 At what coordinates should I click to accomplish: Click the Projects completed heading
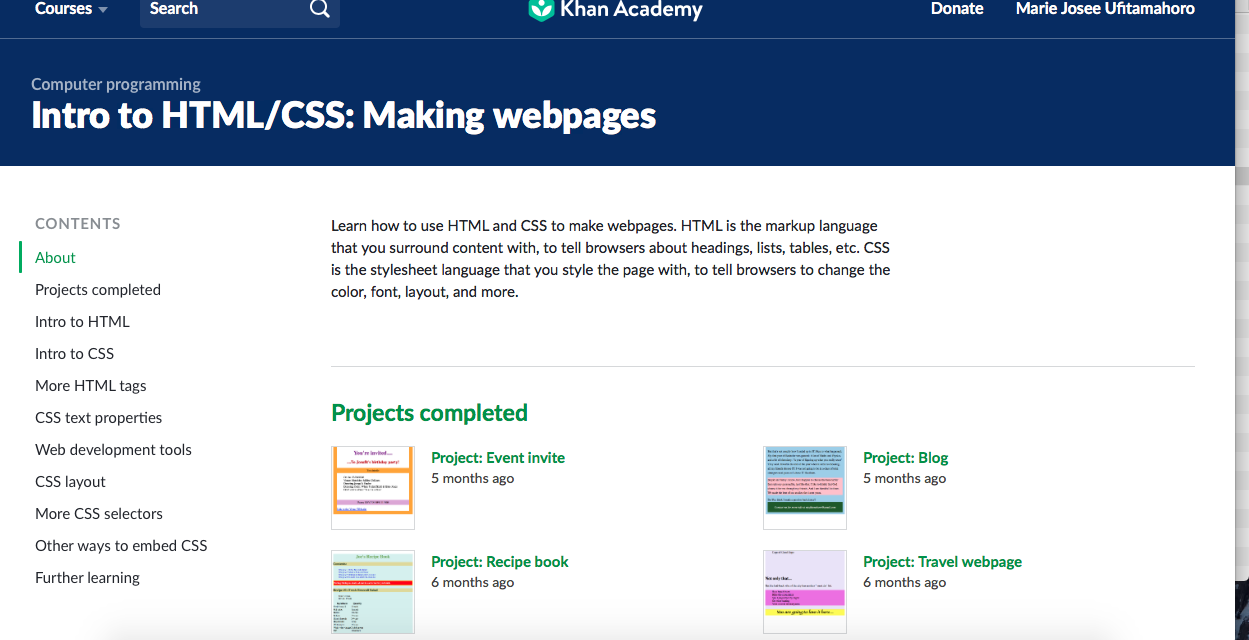point(430,413)
